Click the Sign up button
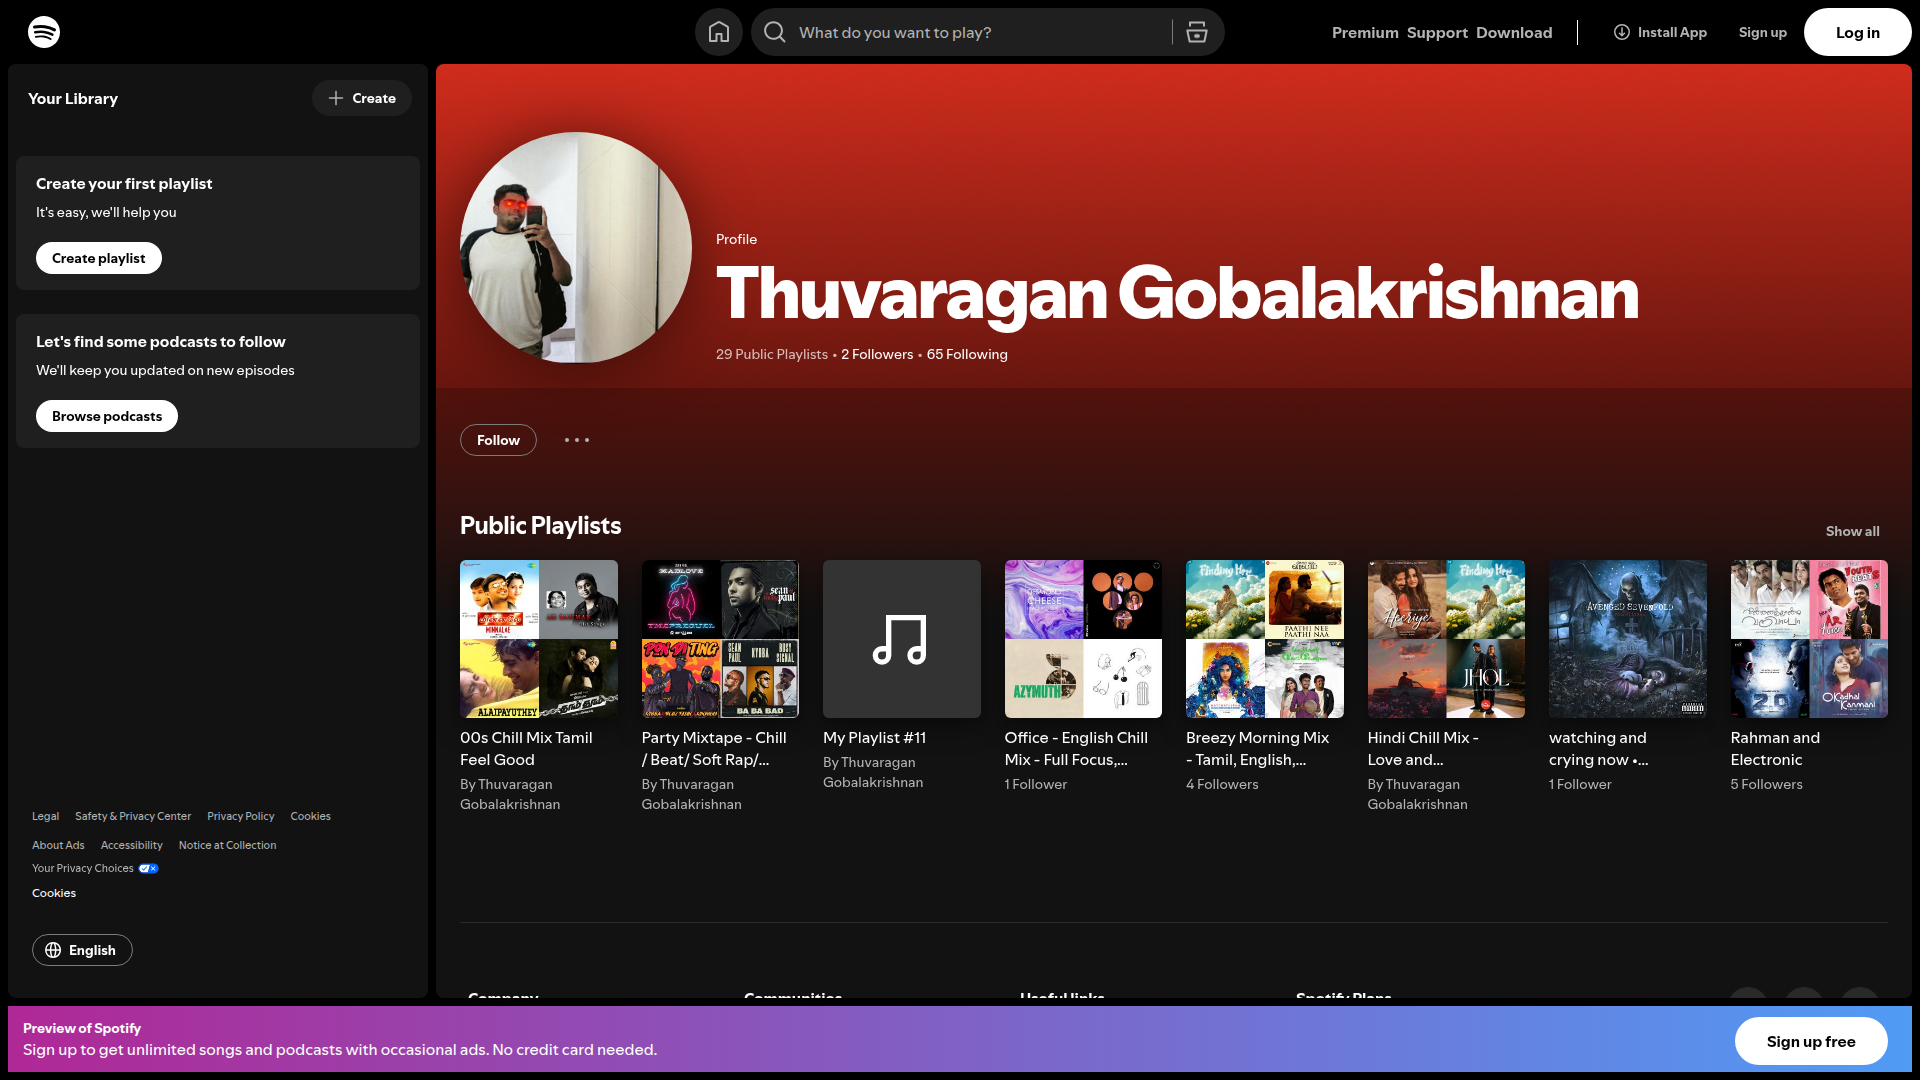Screen dimensions: 1920x1080 tap(1762, 32)
